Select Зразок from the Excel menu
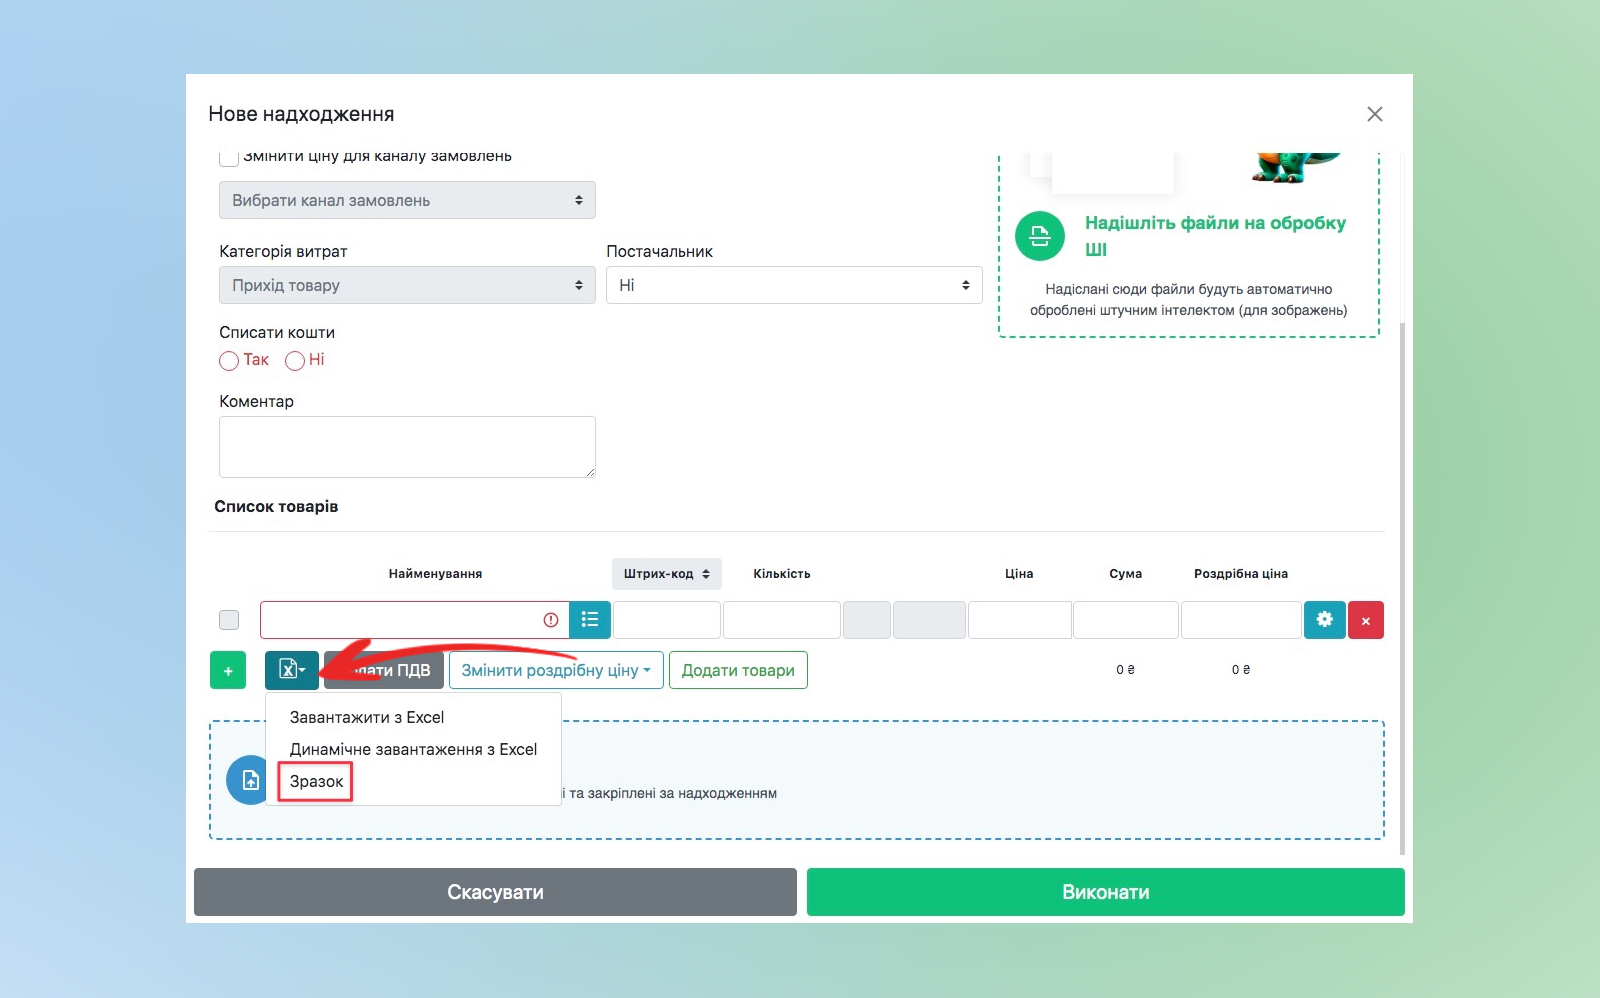 point(316,781)
